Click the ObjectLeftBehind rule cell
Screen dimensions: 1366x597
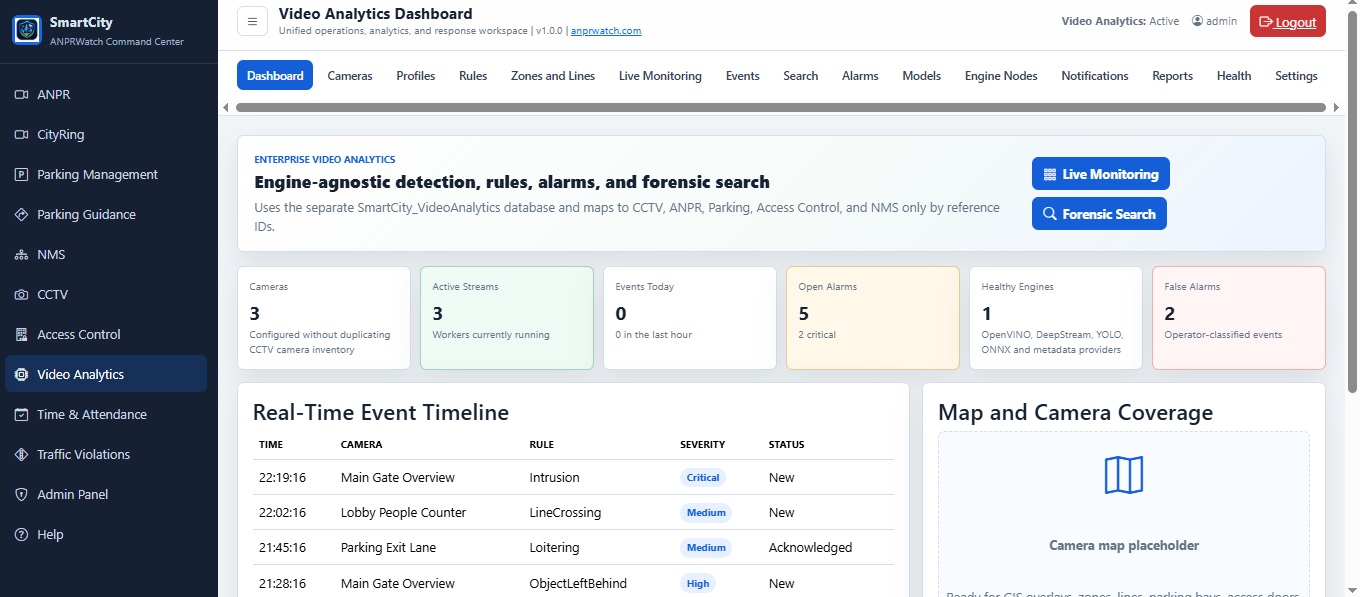pos(578,584)
